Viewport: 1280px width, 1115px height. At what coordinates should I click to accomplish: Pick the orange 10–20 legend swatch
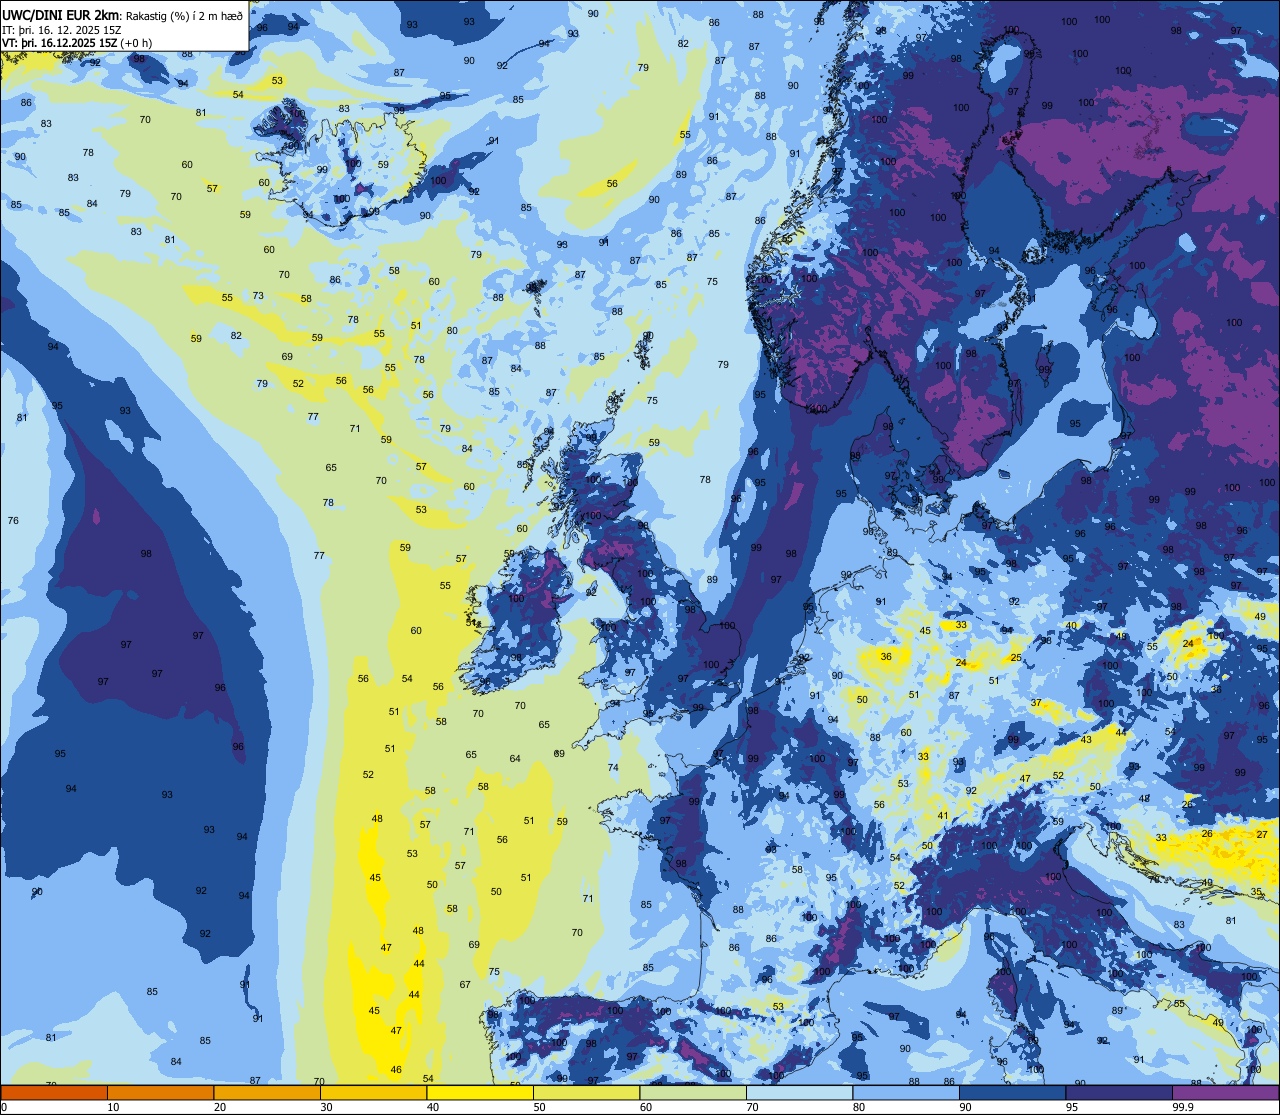(x=160, y=1092)
